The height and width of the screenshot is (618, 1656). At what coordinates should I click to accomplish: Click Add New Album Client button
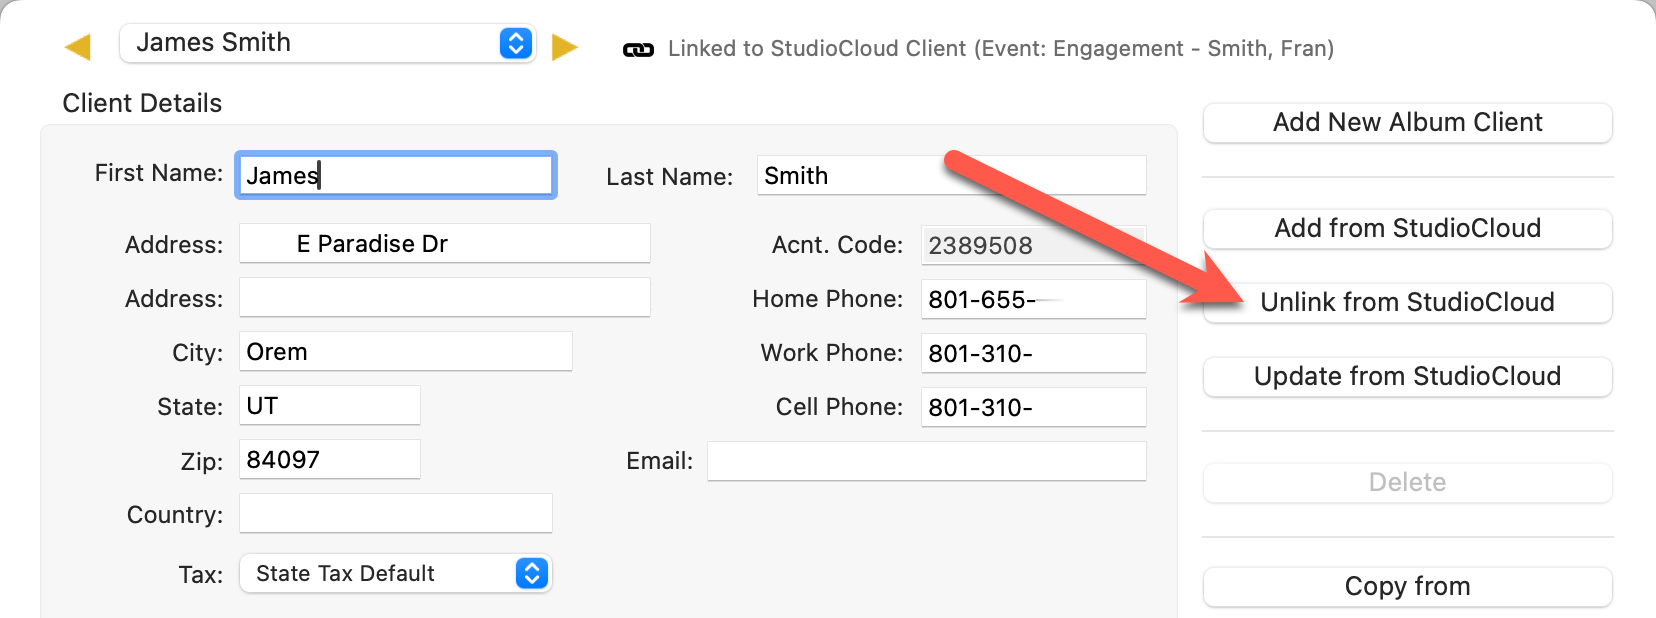(1407, 123)
